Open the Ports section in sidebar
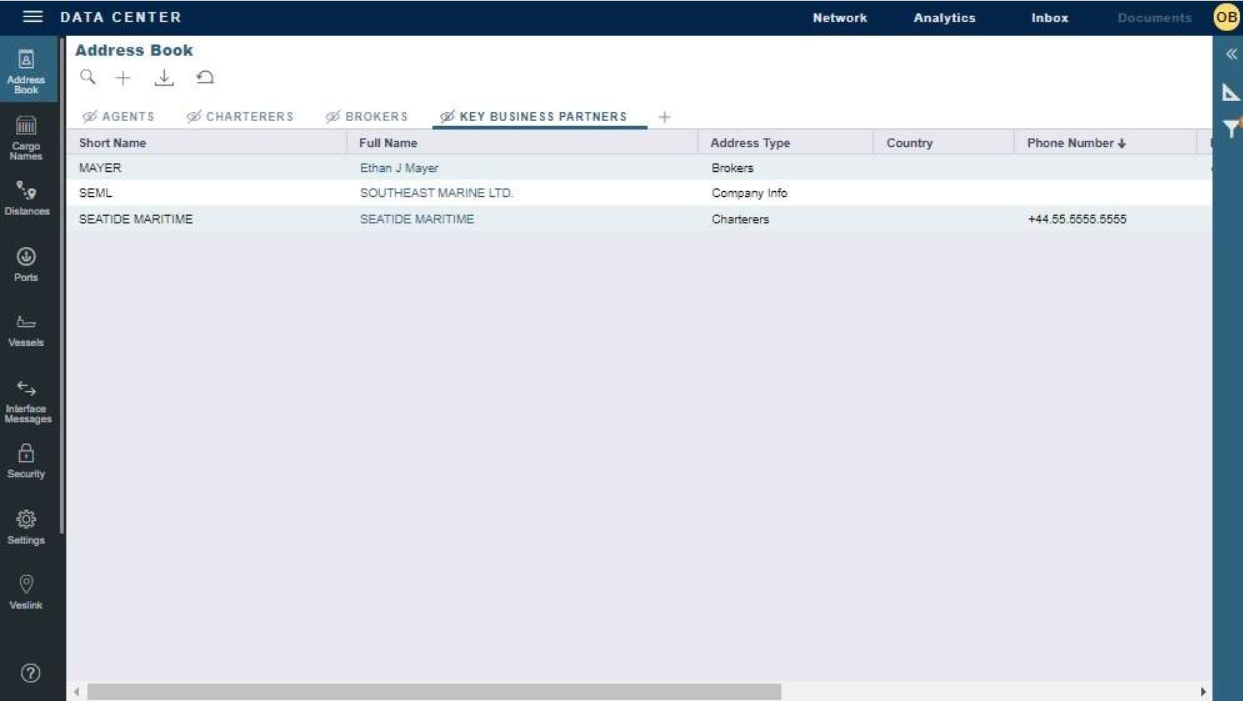This screenshot has height=701, width=1243. [x=29, y=264]
